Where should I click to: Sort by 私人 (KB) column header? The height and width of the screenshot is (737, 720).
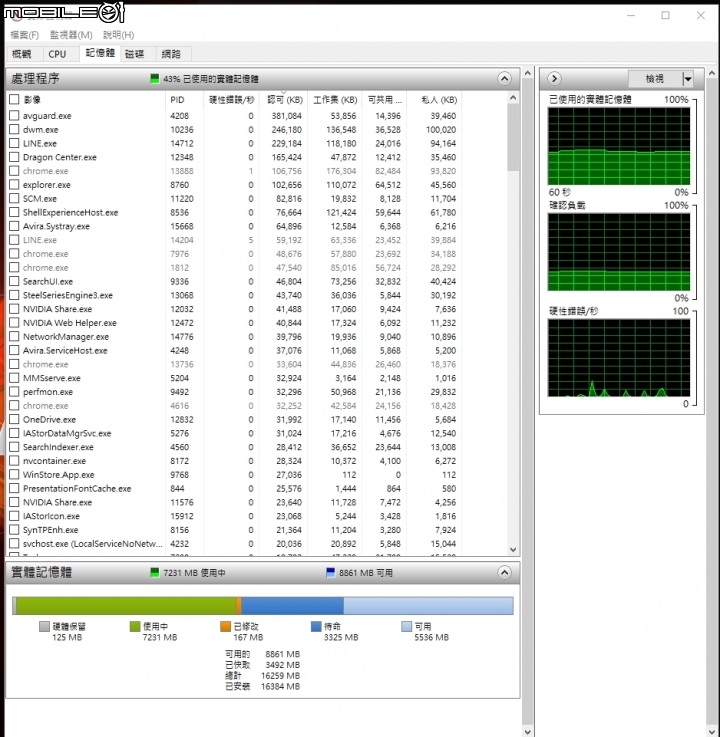point(434,100)
